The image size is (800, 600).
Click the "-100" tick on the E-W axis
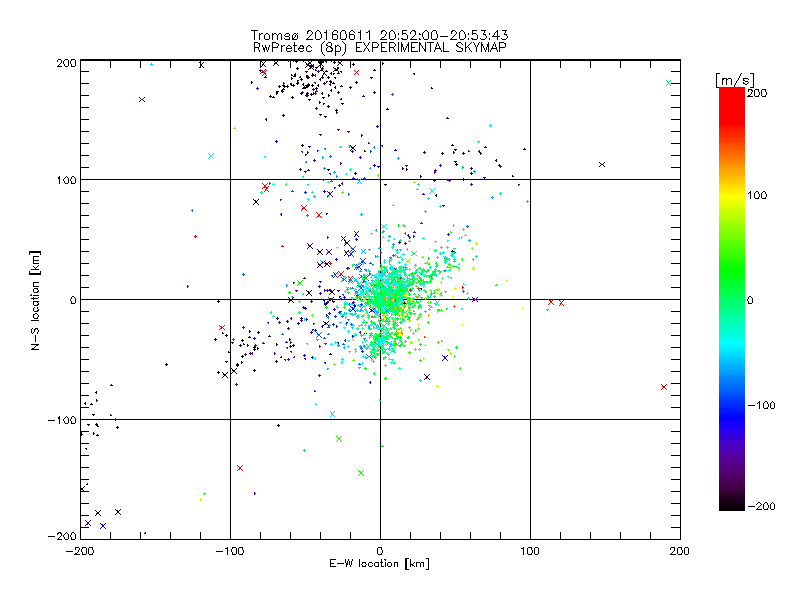pyautogui.click(x=230, y=551)
